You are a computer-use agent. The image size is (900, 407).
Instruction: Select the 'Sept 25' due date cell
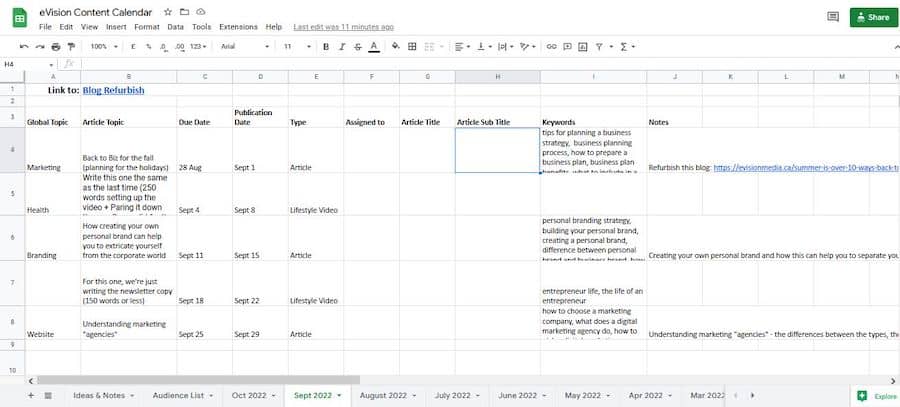tap(204, 323)
